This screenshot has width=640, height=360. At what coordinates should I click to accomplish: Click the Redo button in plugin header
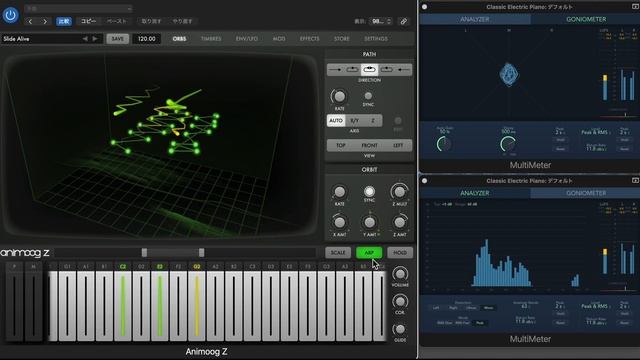click(182, 21)
